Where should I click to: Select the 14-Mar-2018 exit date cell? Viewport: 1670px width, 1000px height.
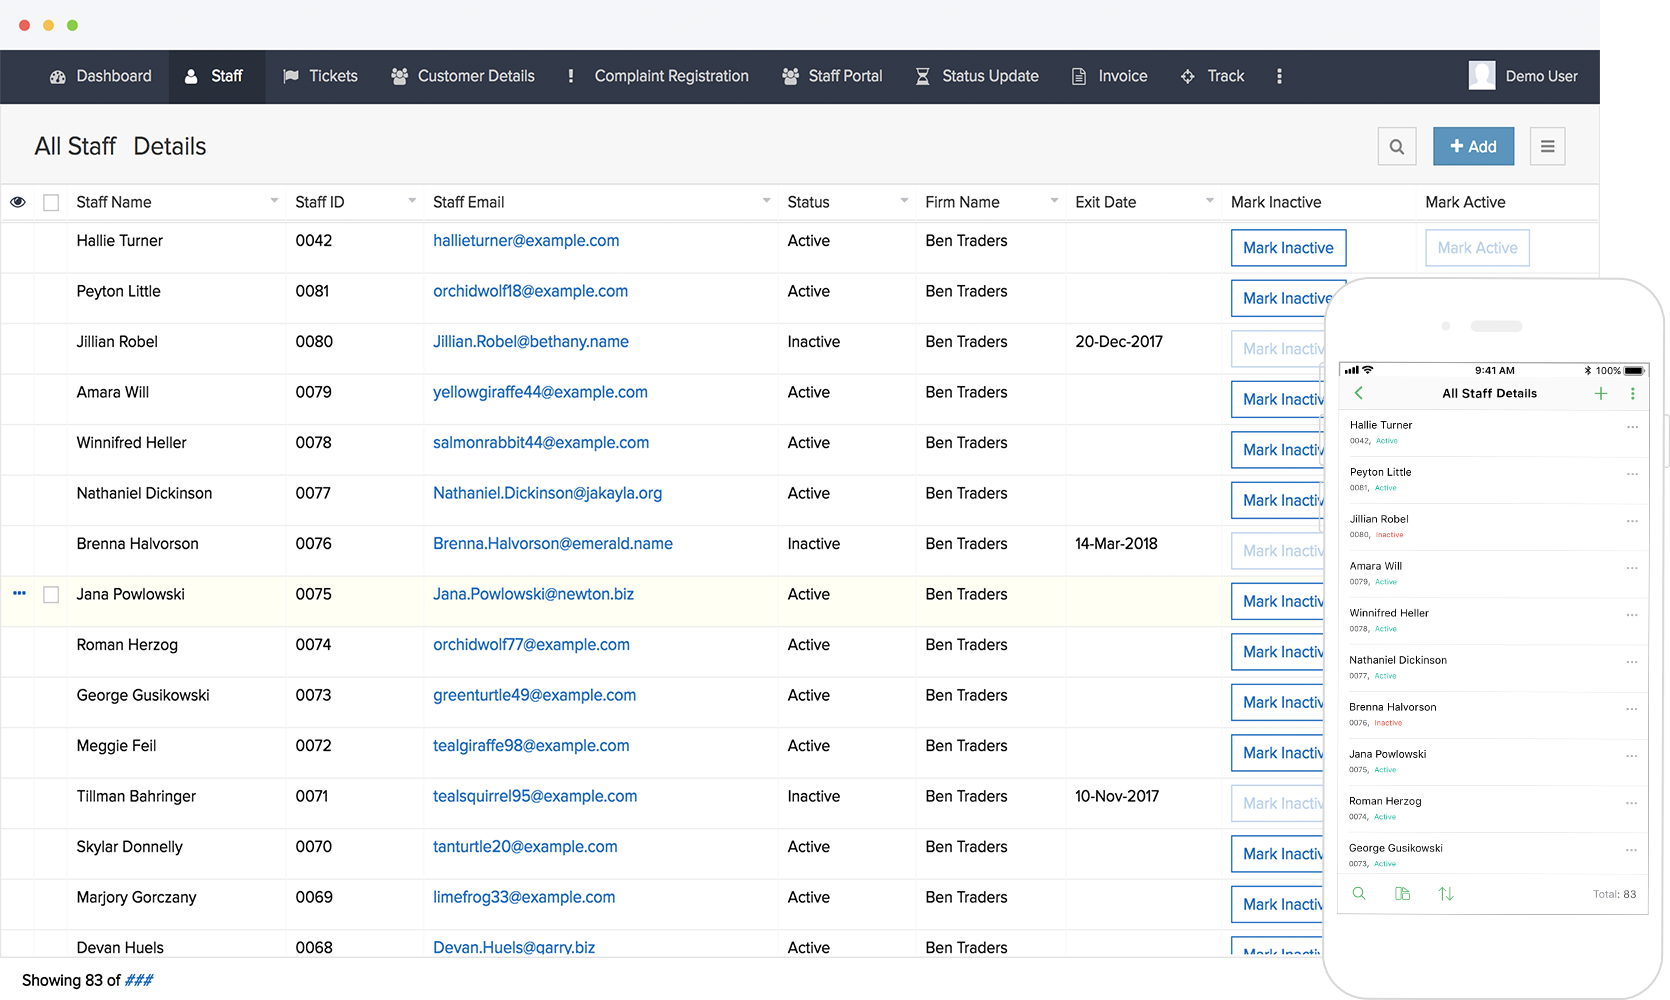coord(1116,544)
